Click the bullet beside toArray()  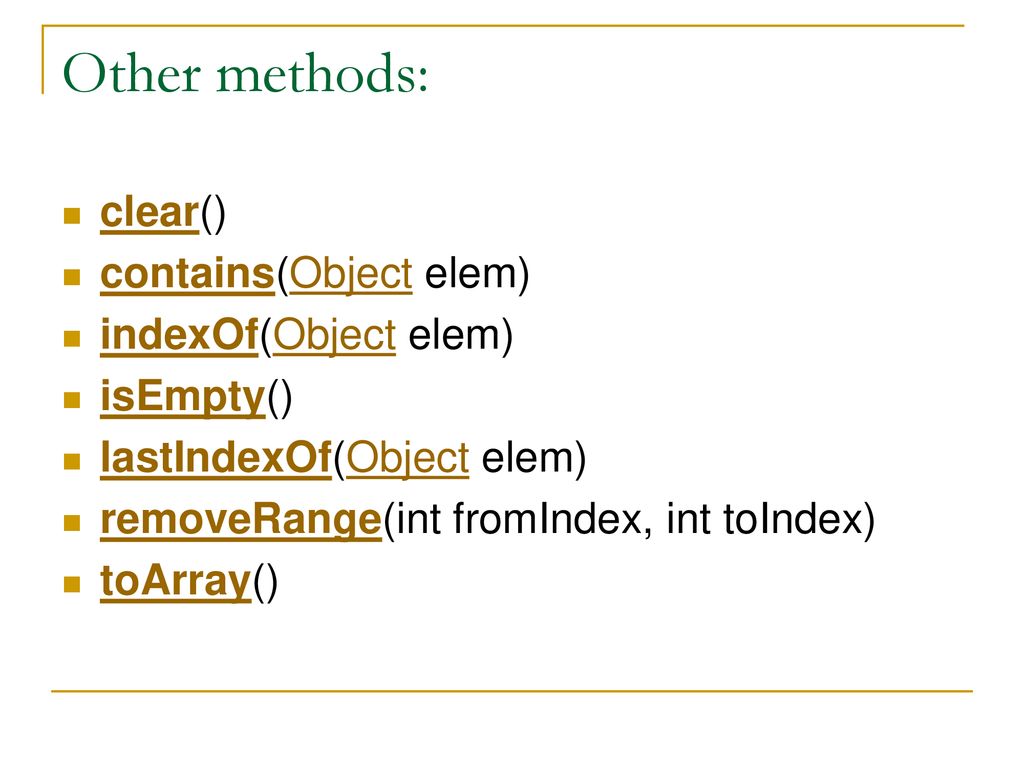(x=72, y=584)
